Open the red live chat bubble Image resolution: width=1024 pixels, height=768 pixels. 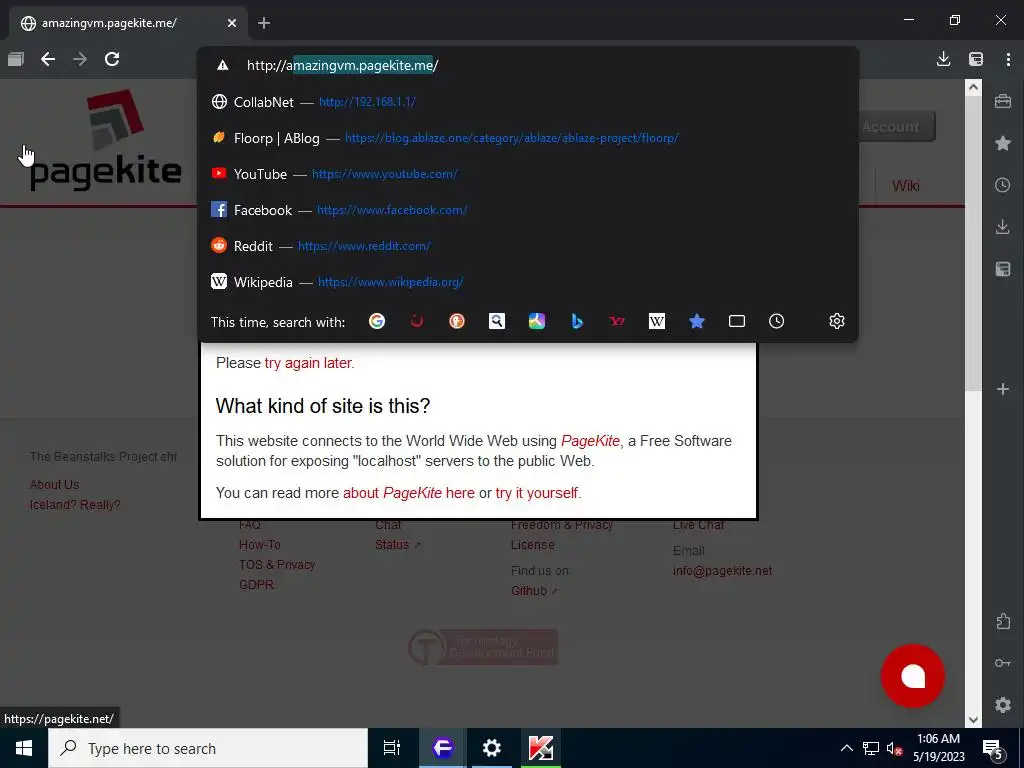[912, 676]
